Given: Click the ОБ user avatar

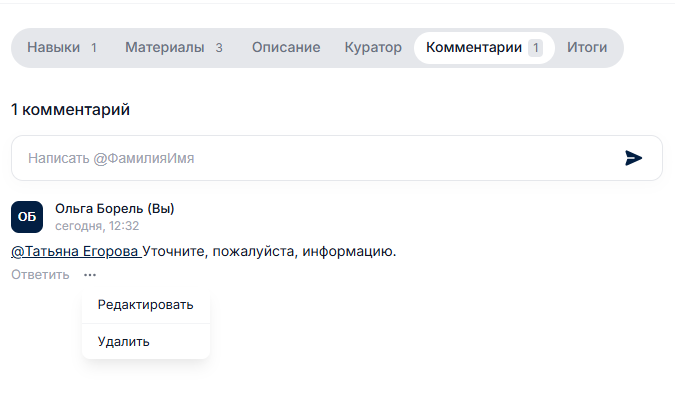Looking at the screenshot, I should [27, 216].
